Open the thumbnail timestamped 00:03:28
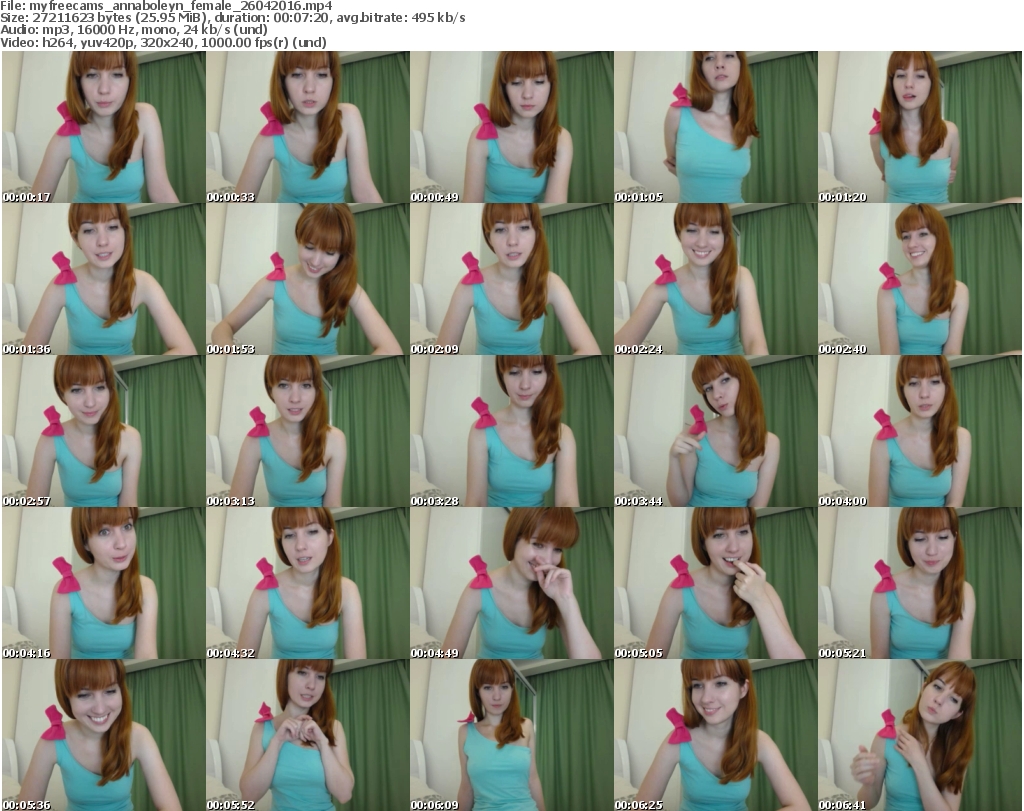The height and width of the screenshot is (811, 1024). click(511, 432)
